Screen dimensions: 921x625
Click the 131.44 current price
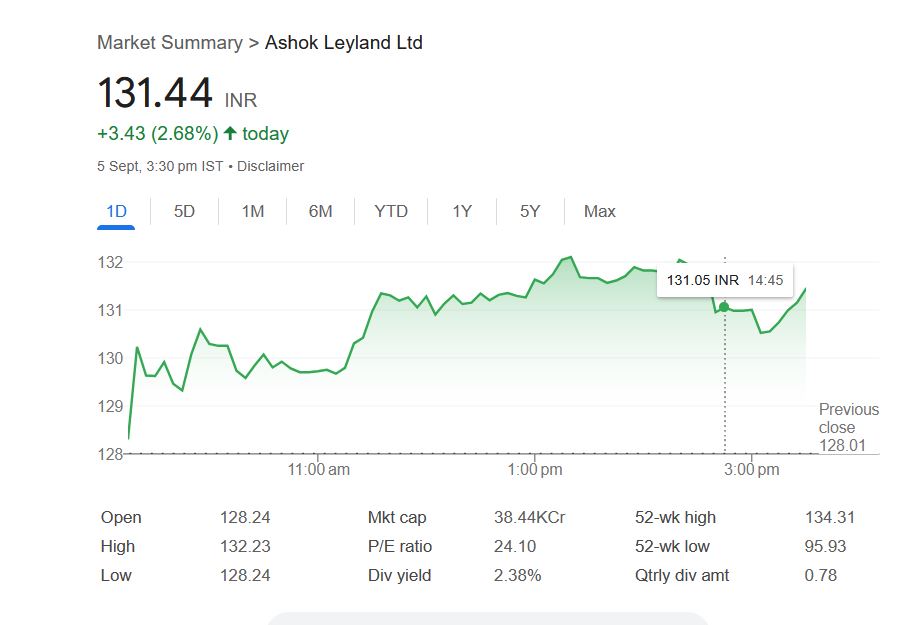pyautogui.click(x=155, y=94)
